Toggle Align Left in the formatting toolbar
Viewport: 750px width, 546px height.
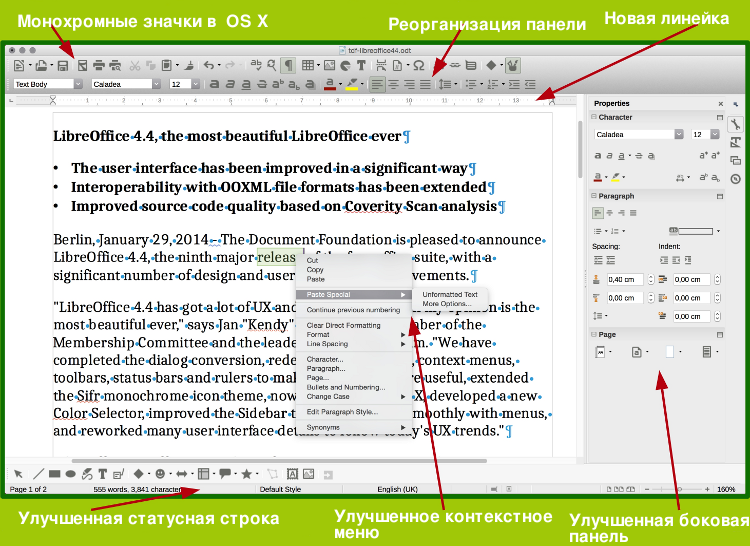click(x=377, y=84)
